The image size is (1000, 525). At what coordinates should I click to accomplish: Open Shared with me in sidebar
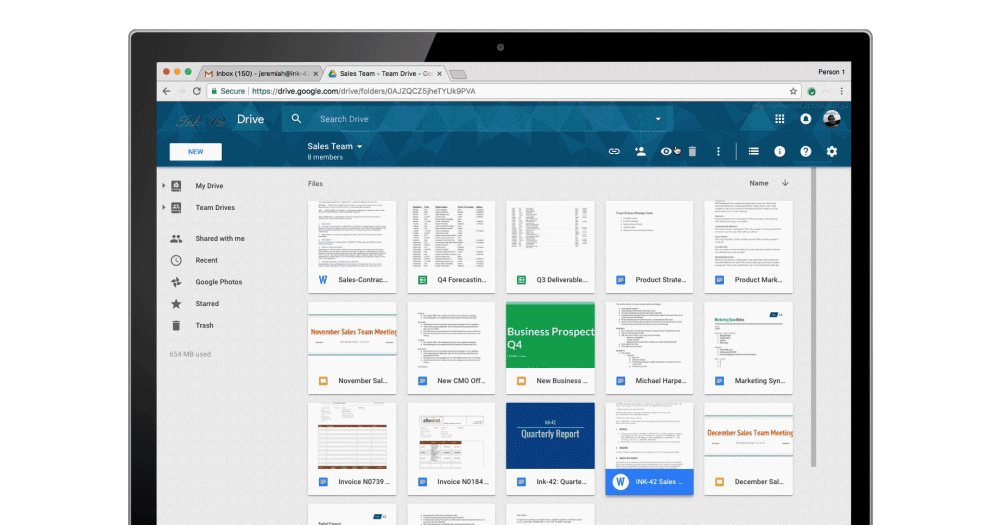click(219, 239)
